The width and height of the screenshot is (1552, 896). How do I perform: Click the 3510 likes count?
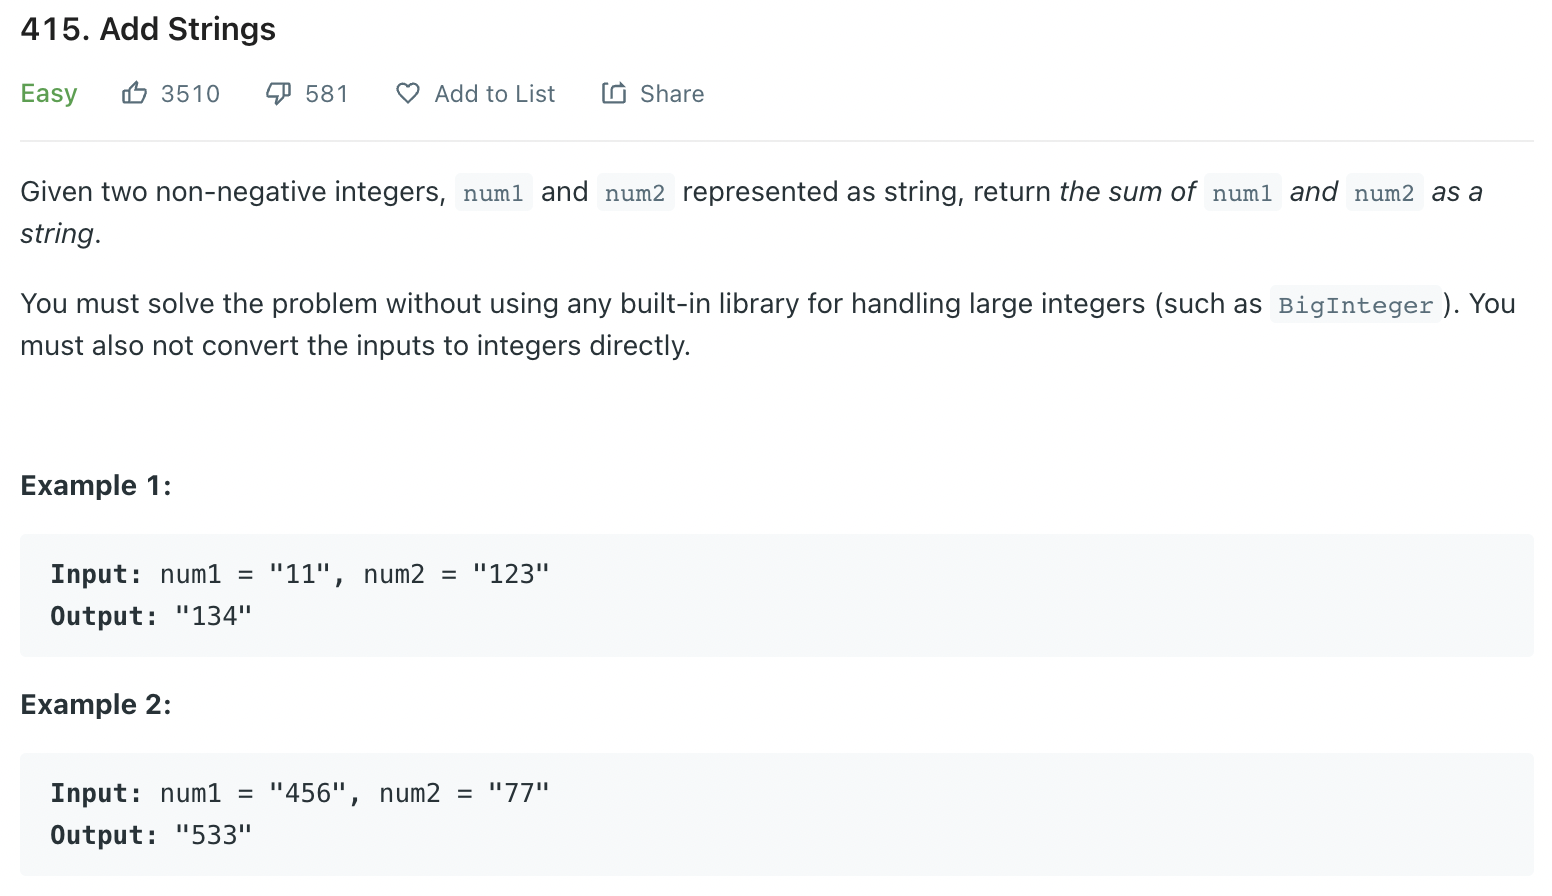190,94
